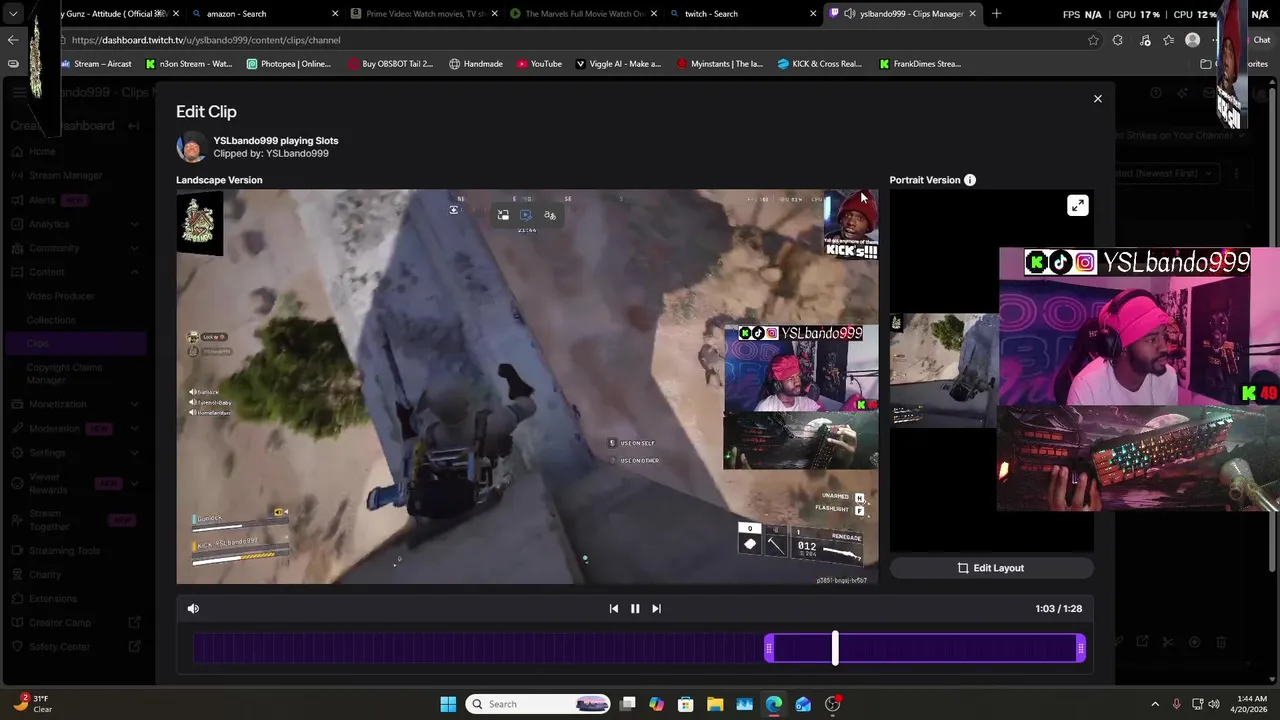The height and width of the screenshot is (720, 1280).
Task: Open the FrankDimes Stream bookmark
Action: (921, 64)
